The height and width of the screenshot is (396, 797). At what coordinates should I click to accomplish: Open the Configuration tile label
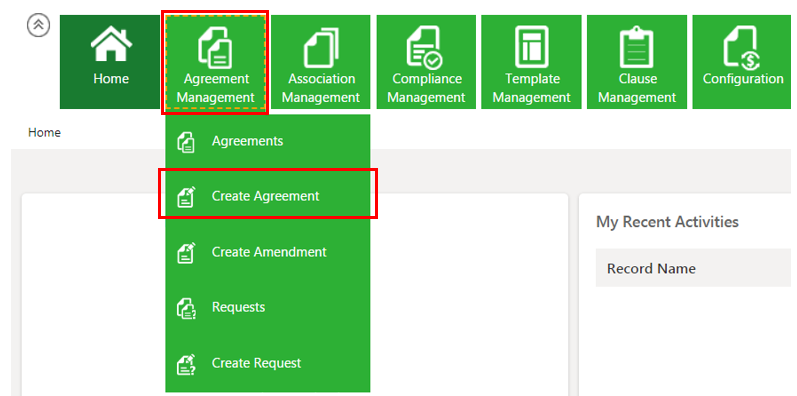[x=743, y=79]
